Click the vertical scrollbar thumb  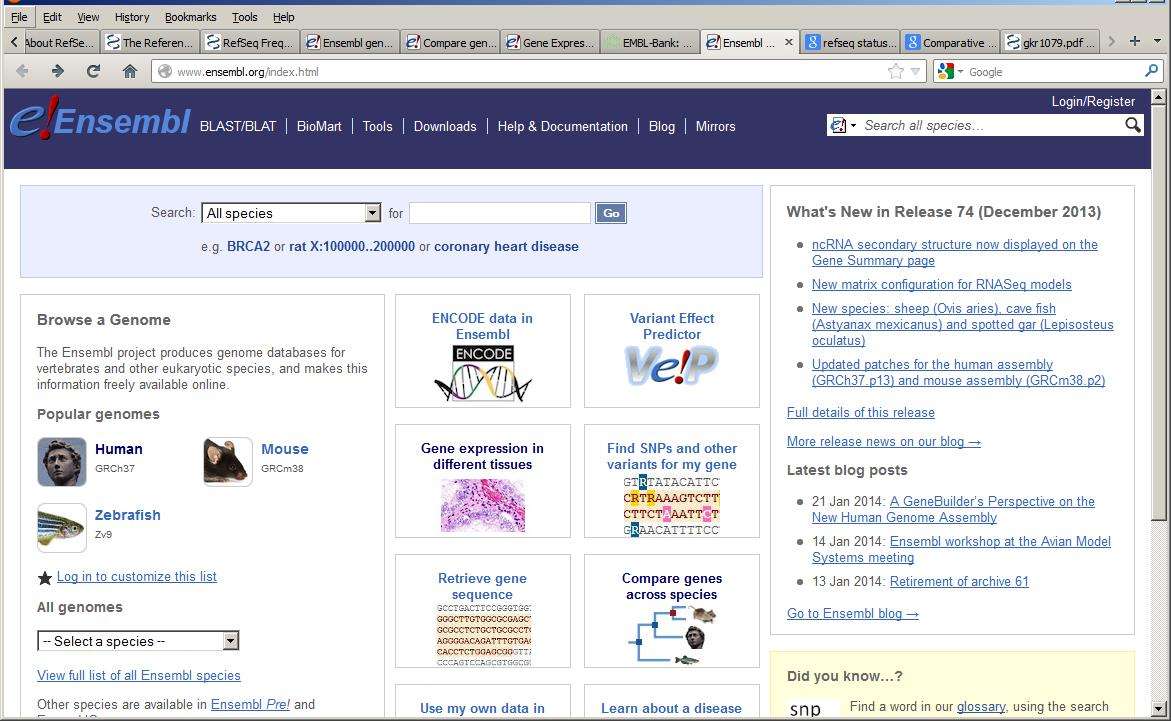1158,314
